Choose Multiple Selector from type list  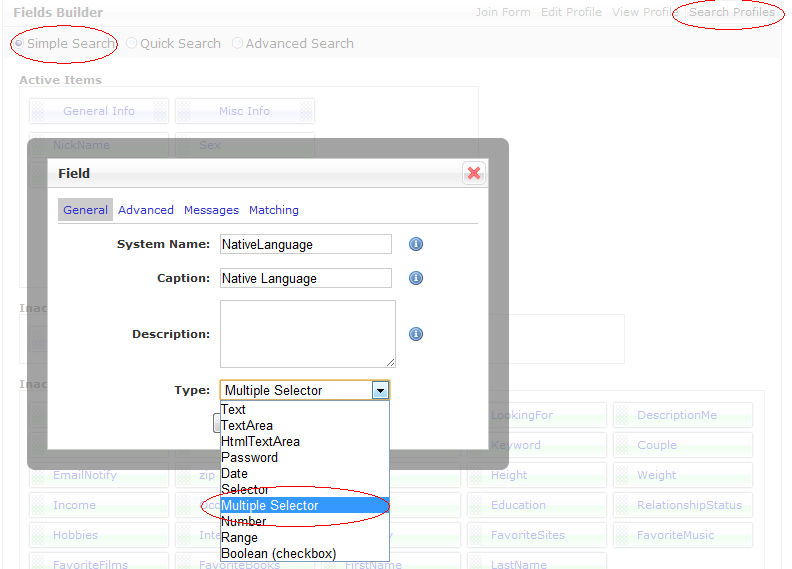click(270, 506)
